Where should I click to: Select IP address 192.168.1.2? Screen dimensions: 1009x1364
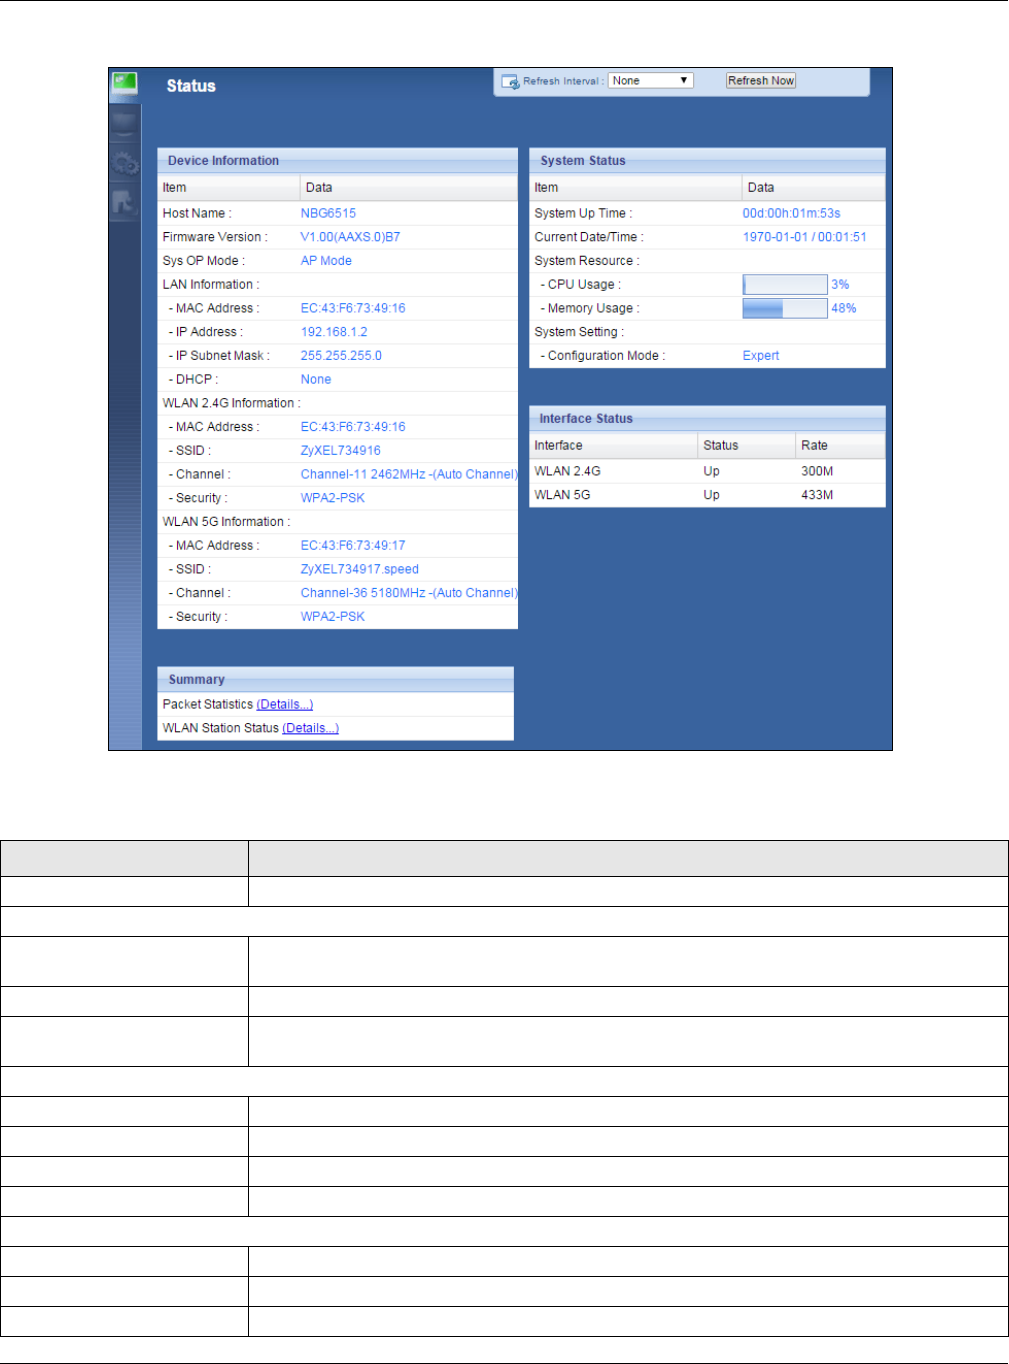point(334,332)
